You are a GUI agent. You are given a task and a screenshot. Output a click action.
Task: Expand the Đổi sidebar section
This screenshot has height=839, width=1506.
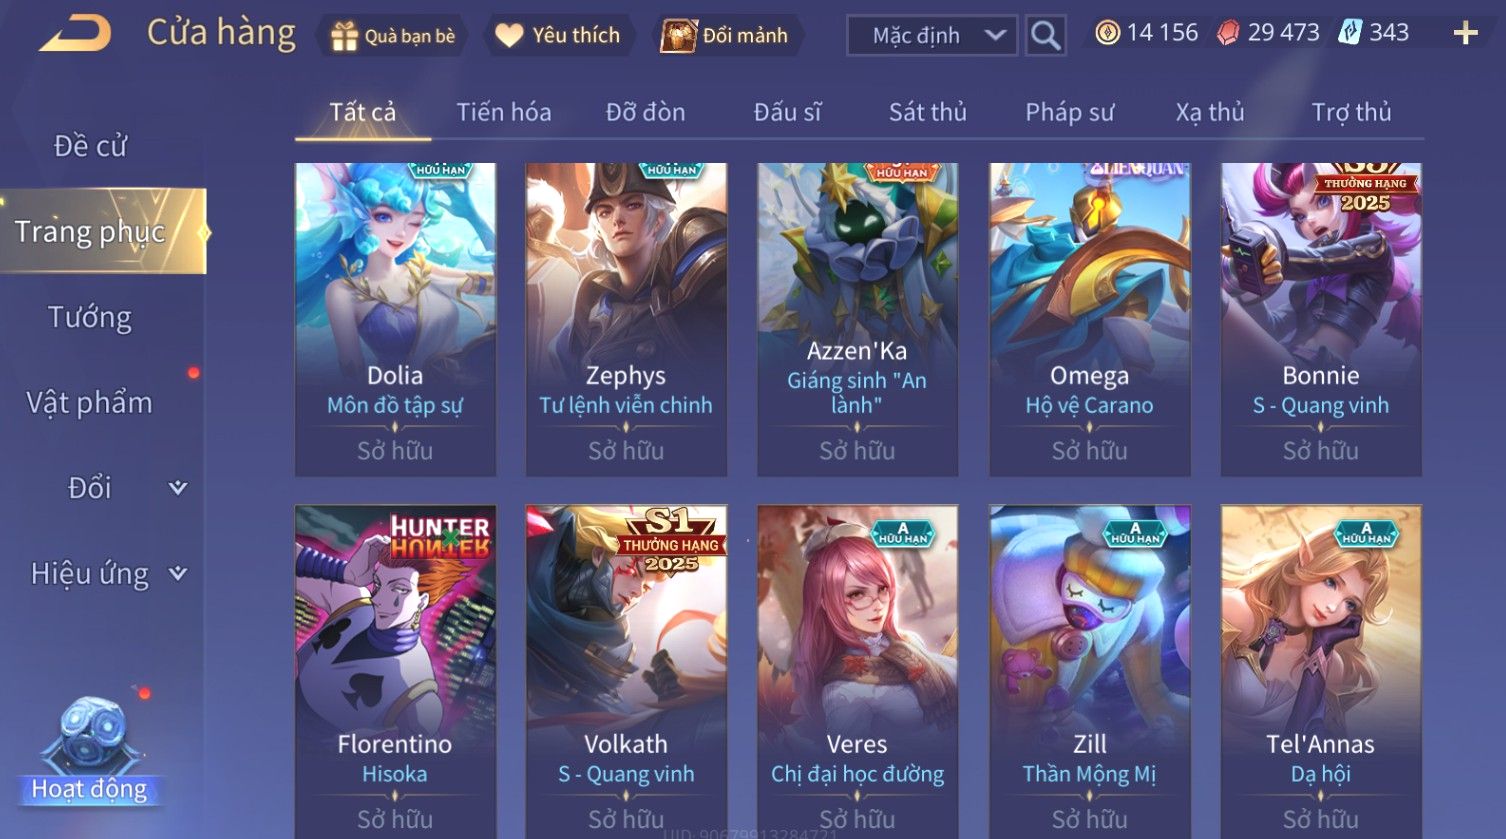pos(103,488)
